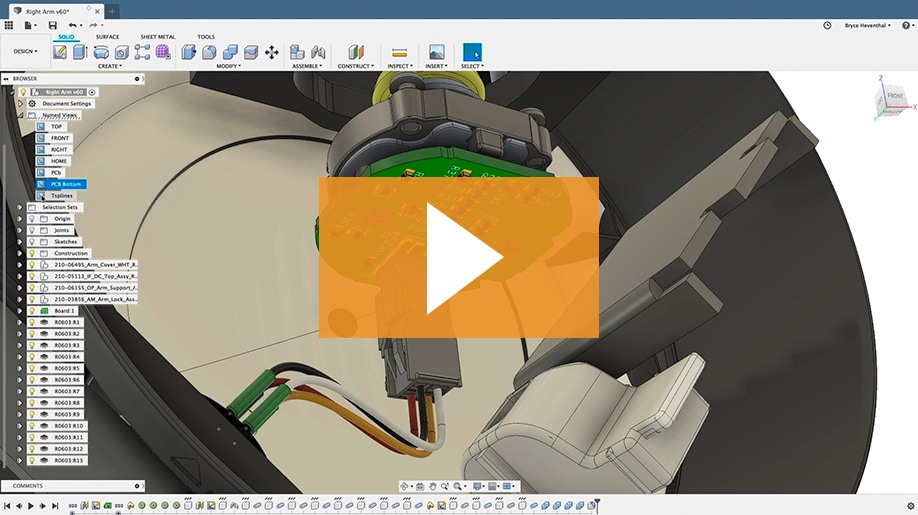Click the ViewCube FRONT face
This screenshot has height=515, width=918.
point(895,96)
